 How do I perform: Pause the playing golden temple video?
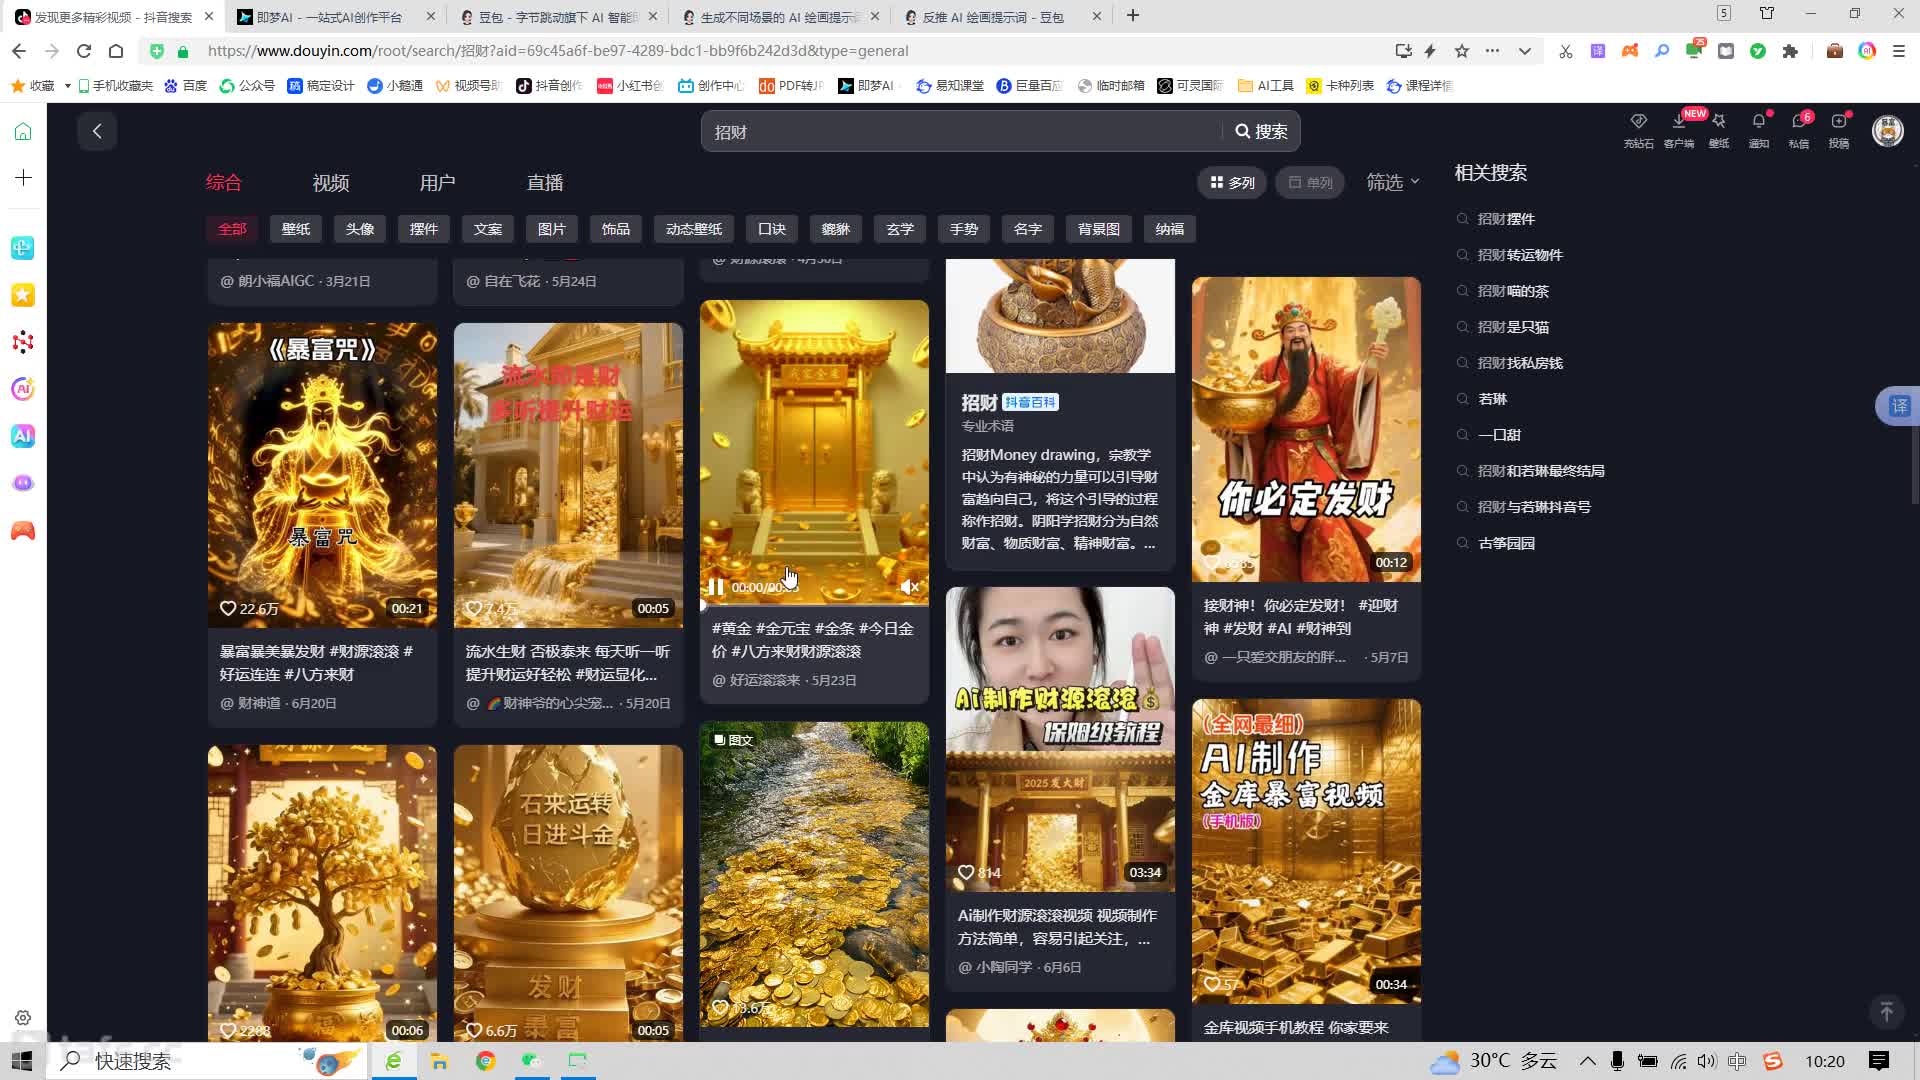point(716,587)
